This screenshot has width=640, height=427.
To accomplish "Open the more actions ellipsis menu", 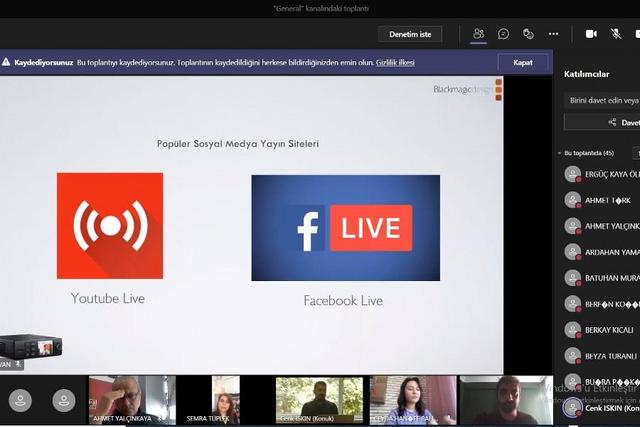I will 553,34.
